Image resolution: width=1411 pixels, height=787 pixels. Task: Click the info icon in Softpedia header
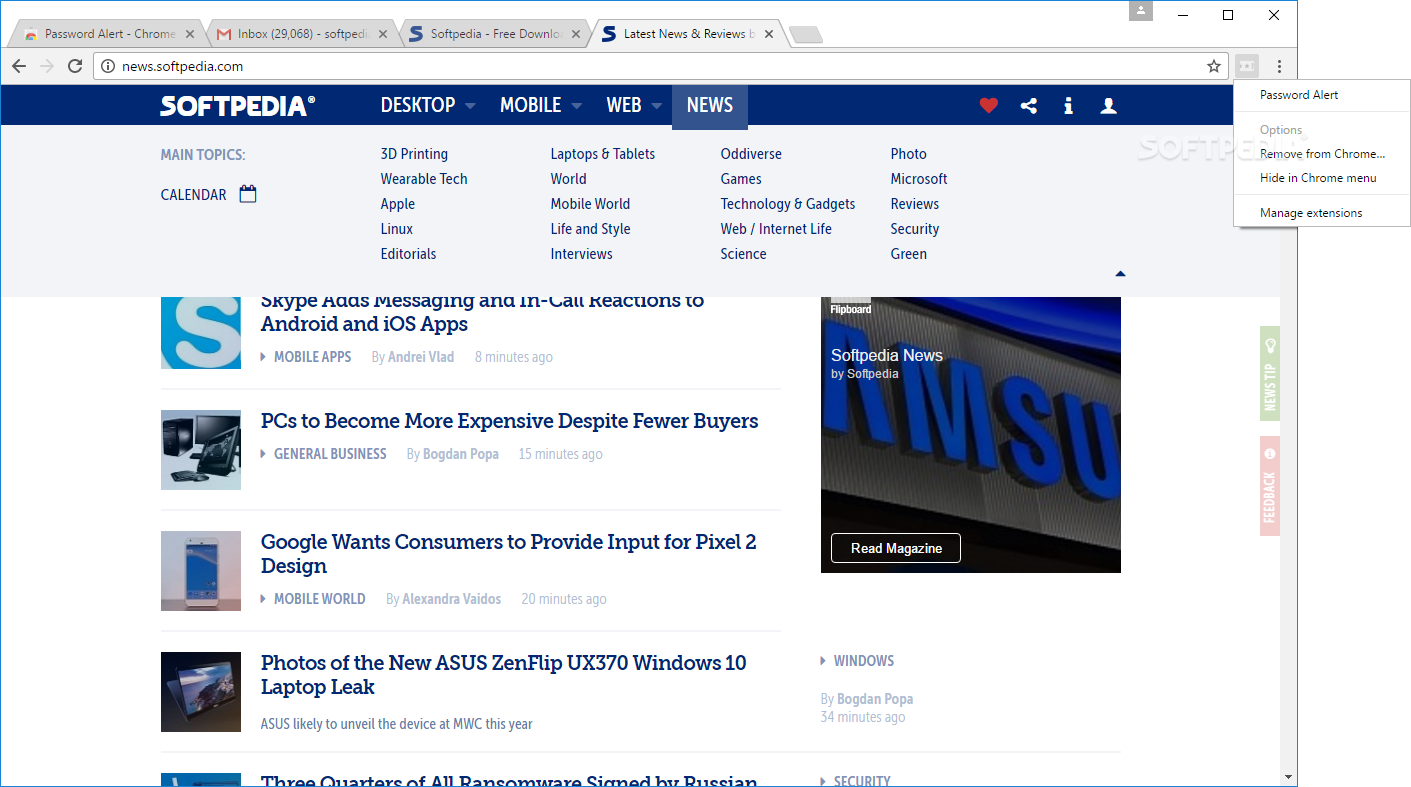click(x=1069, y=105)
